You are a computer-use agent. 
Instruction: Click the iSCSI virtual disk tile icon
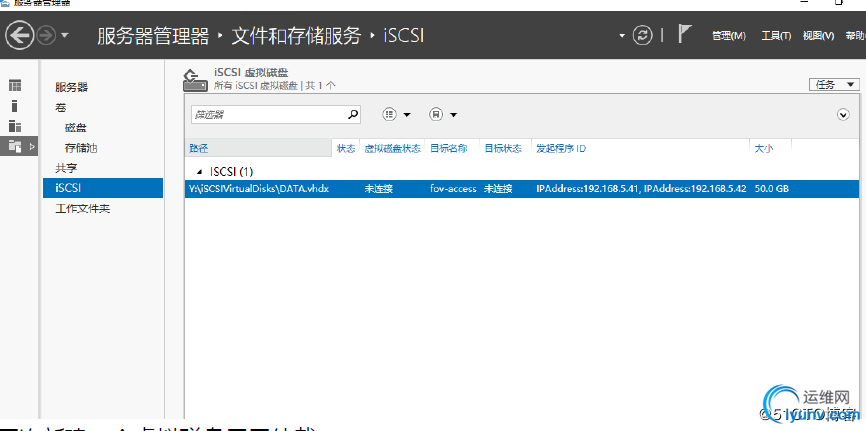click(x=195, y=80)
